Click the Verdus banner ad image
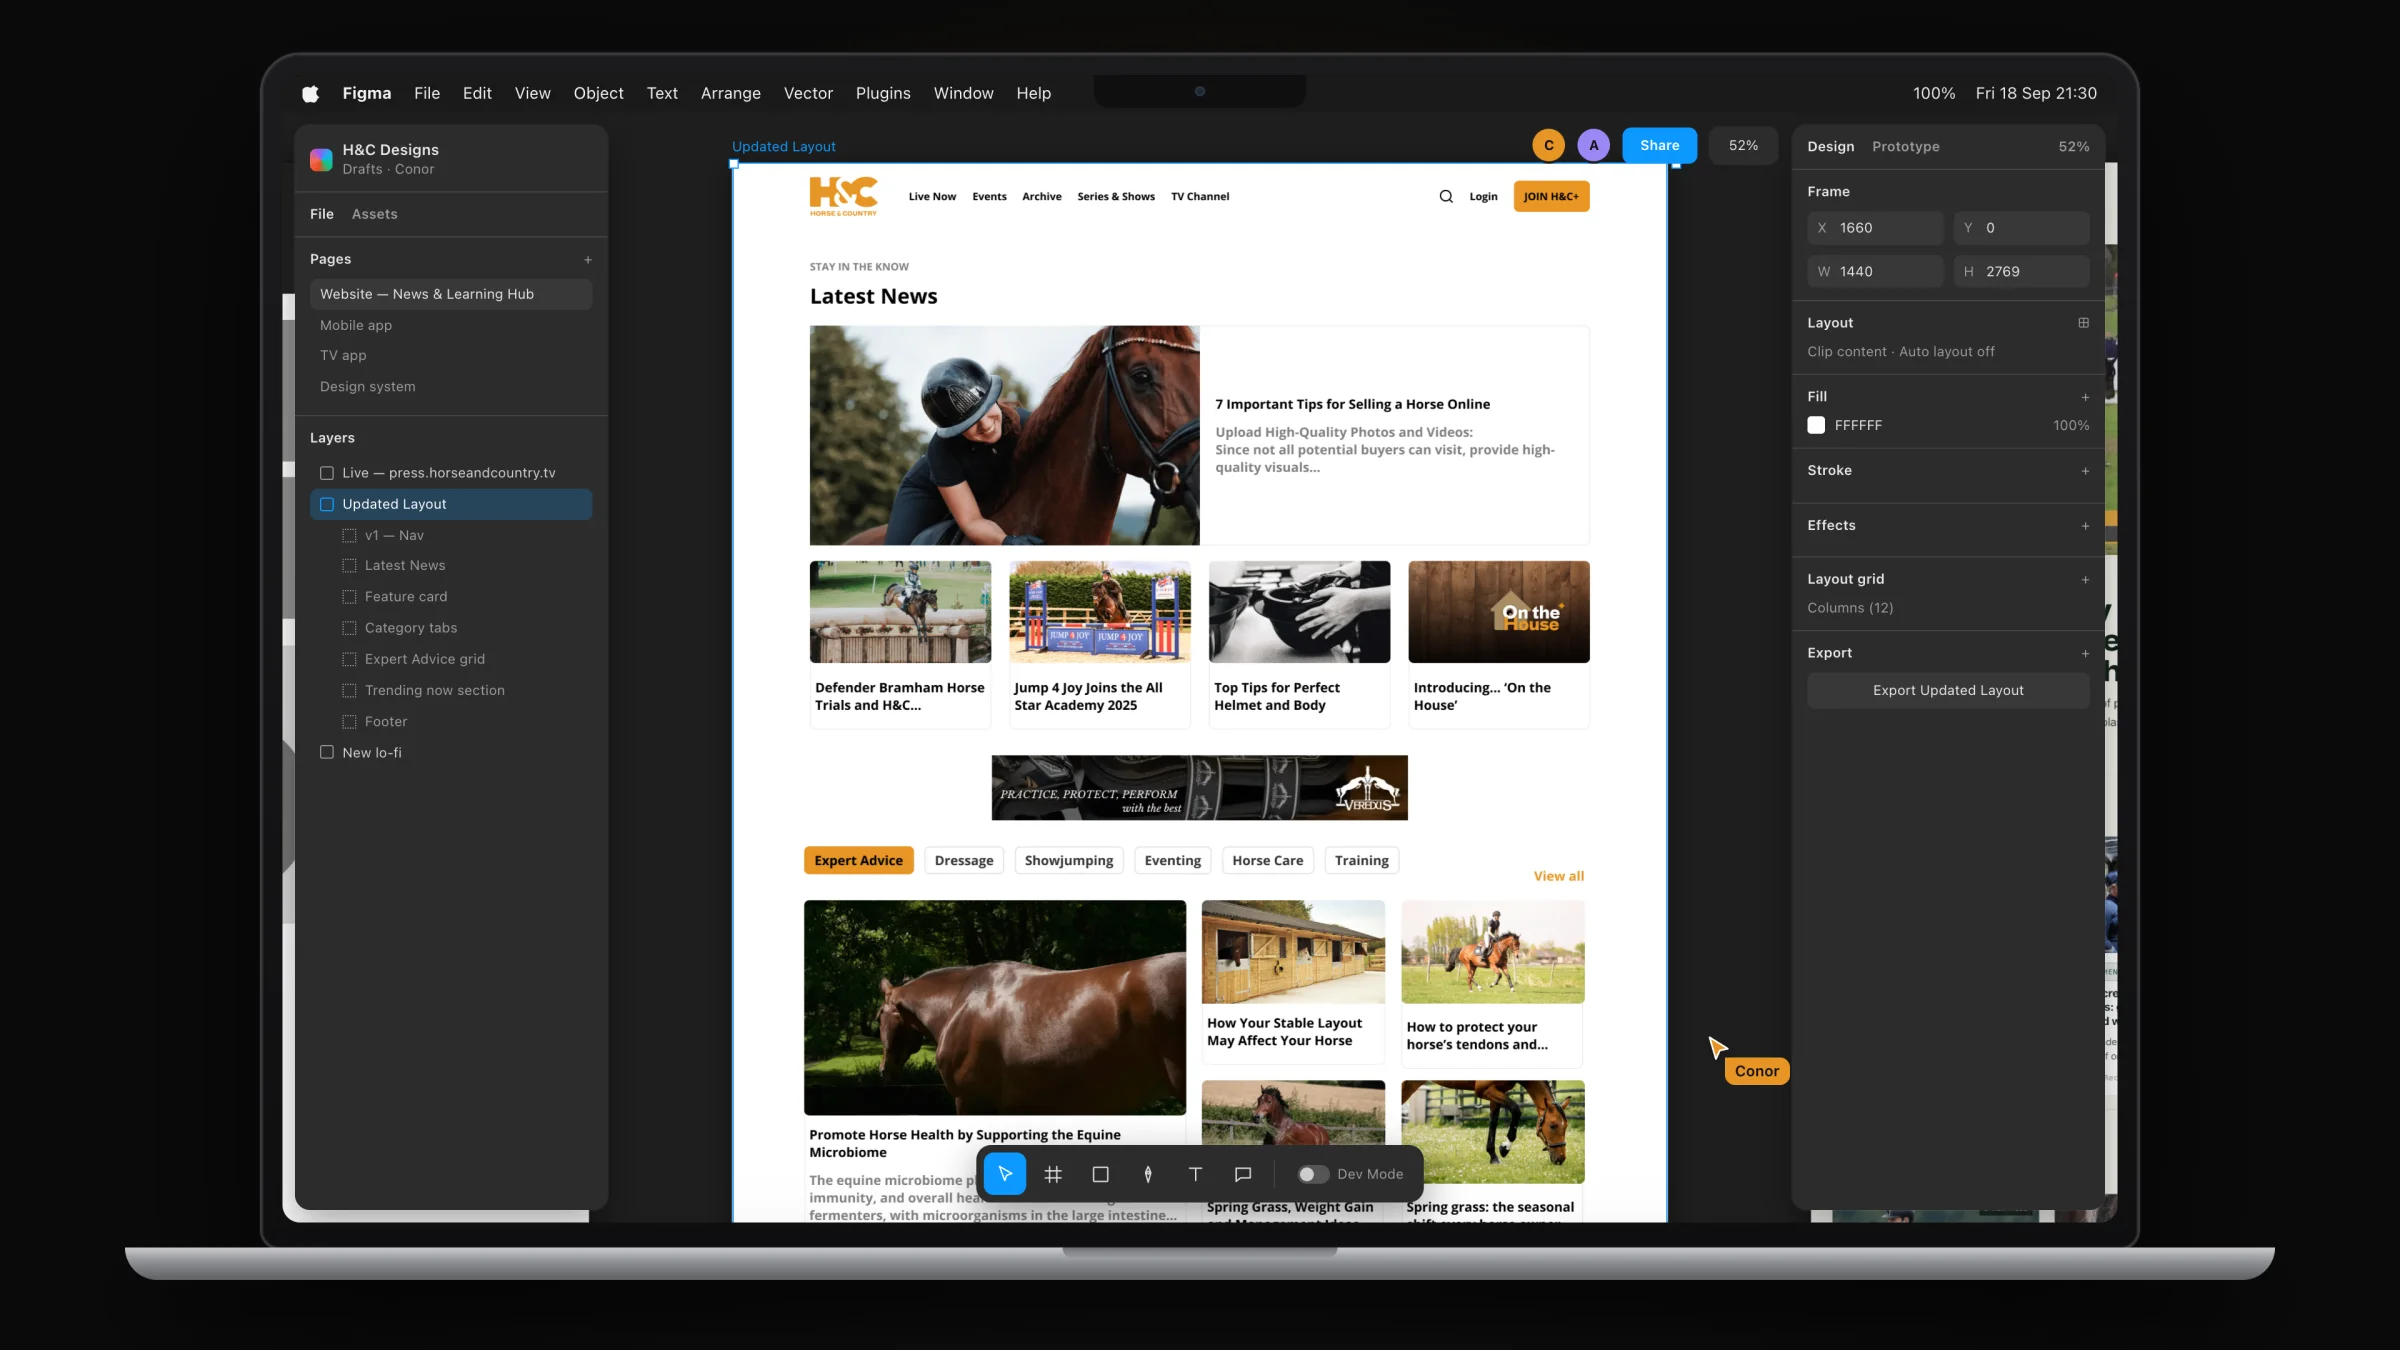The image size is (2400, 1350). [x=1199, y=788]
